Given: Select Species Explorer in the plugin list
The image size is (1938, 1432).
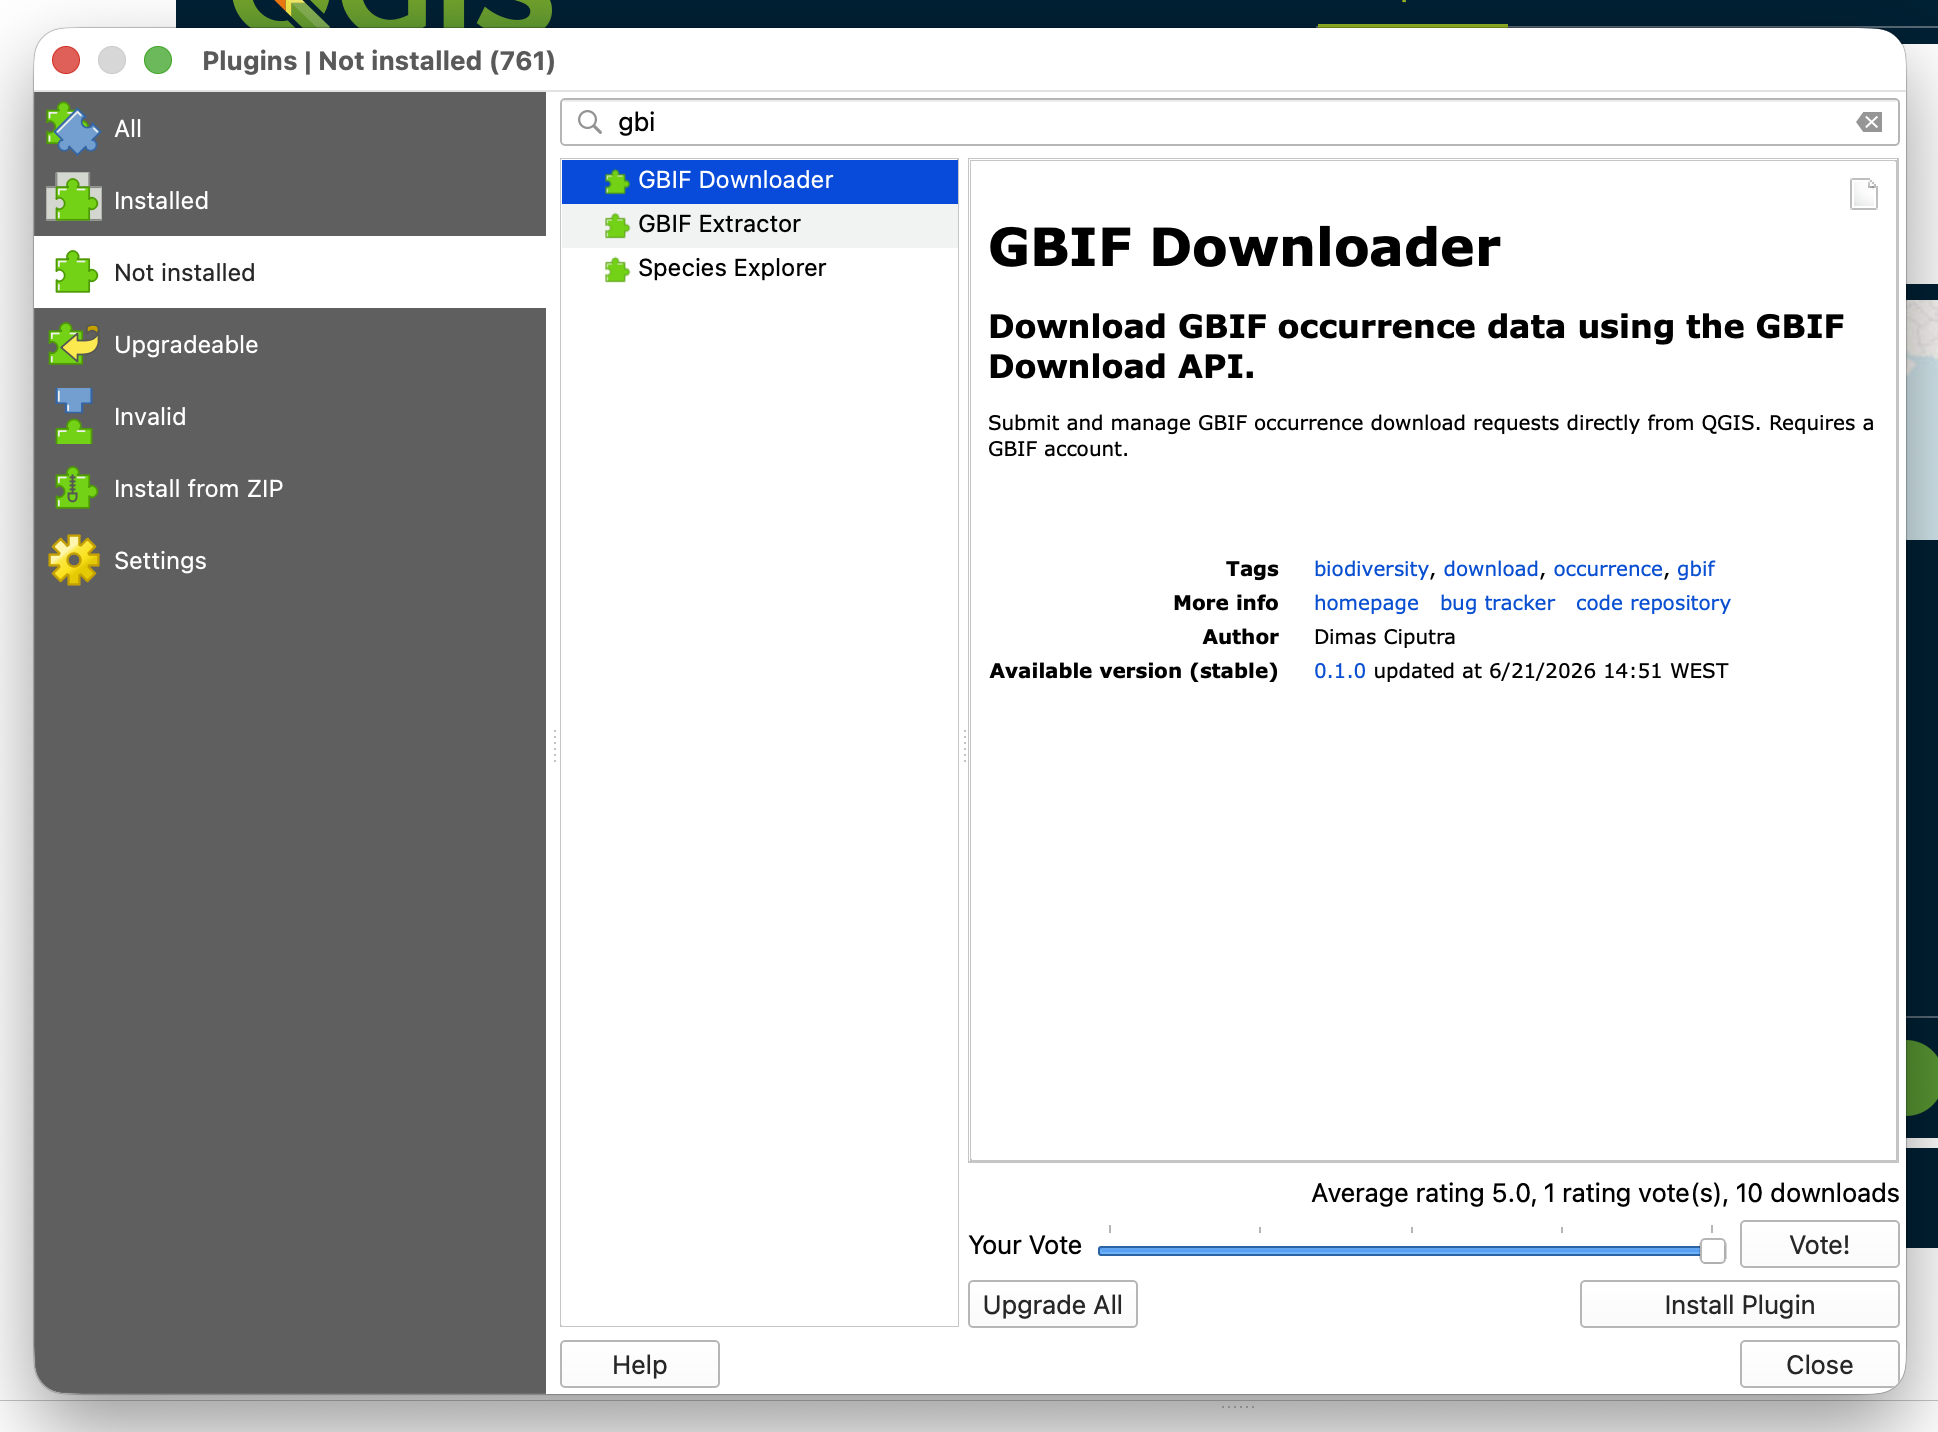Looking at the screenshot, I should pos(760,269).
